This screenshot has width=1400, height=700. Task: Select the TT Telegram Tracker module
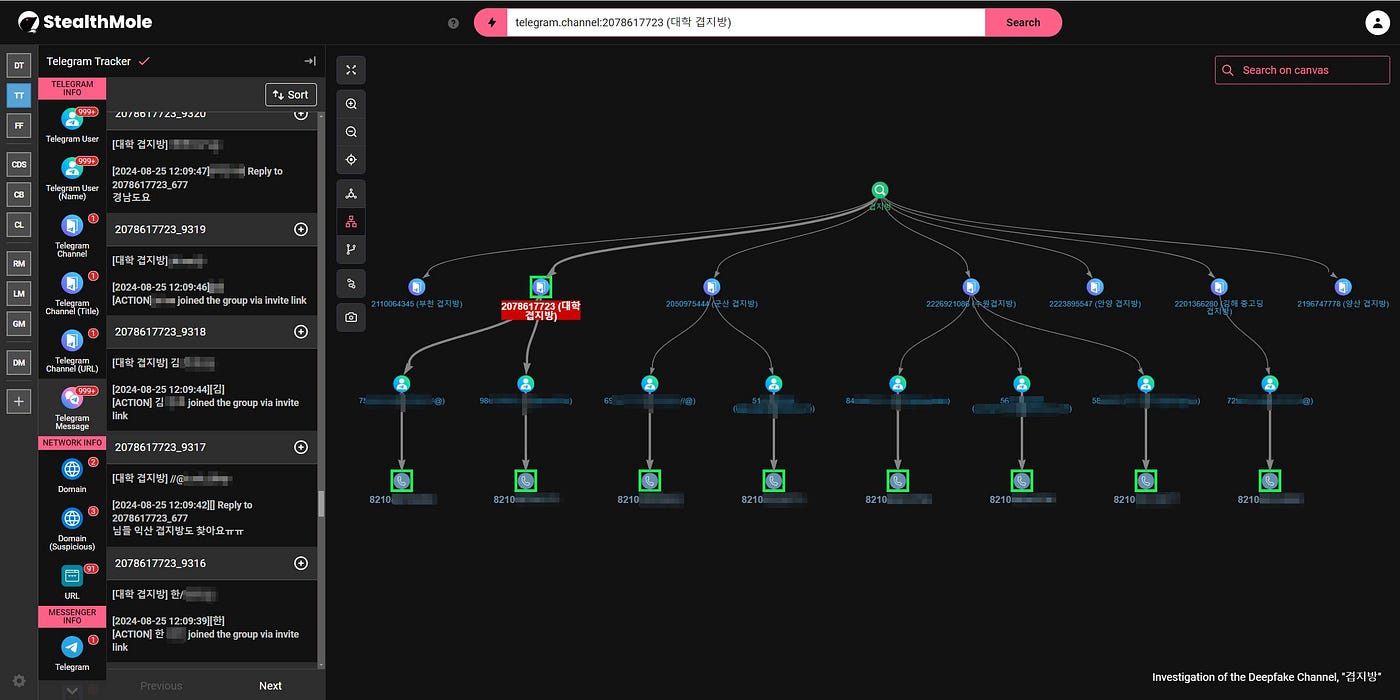click(x=19, y=96)
